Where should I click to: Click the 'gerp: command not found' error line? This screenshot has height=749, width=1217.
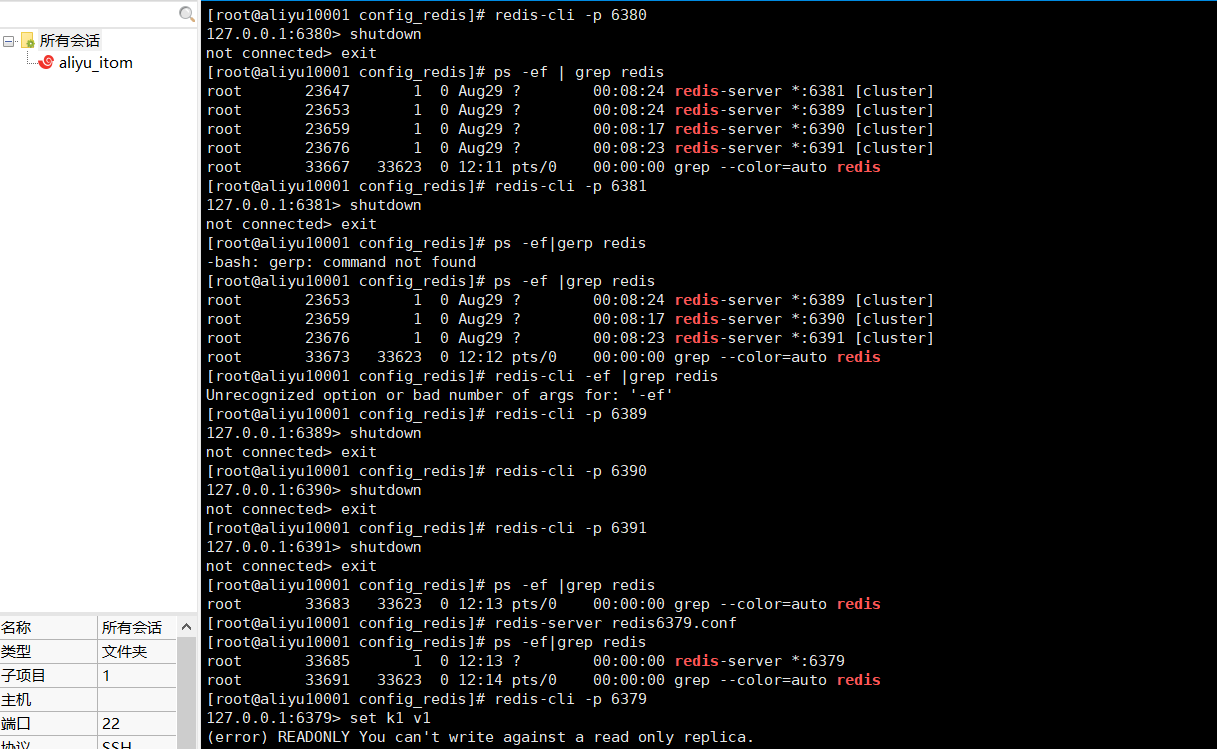tap(341, 262)
